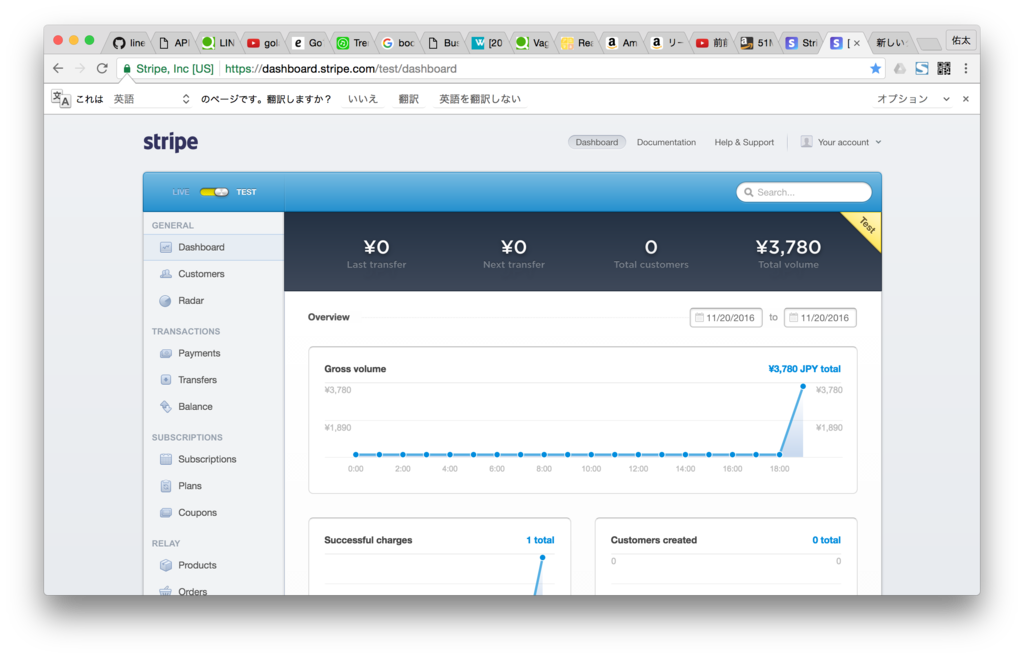This screenshot has height=658, width=1024.
Task: Click the calendar icon in the end date field
Action: click(x=793, y=318)
